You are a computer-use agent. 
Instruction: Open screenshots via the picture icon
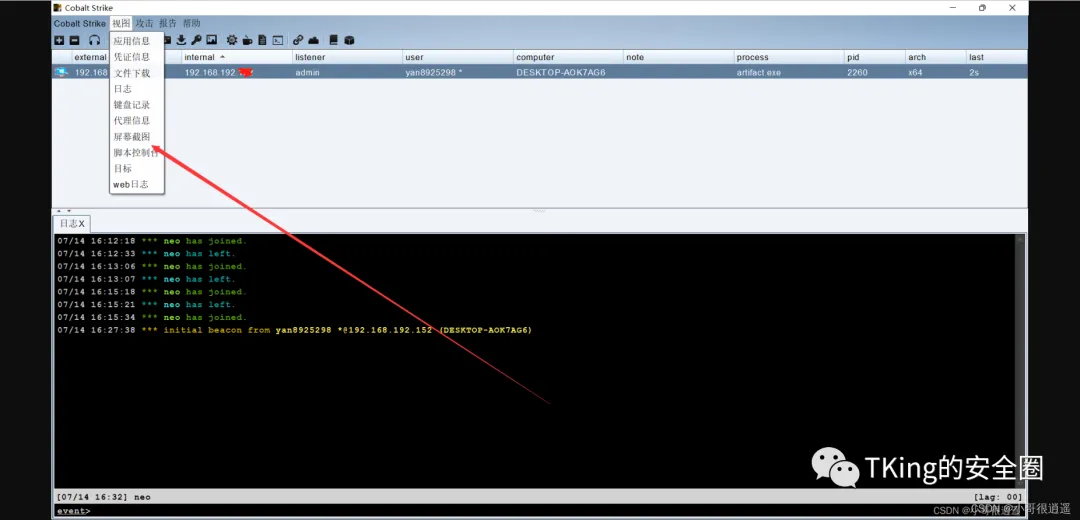pos(211,40)
